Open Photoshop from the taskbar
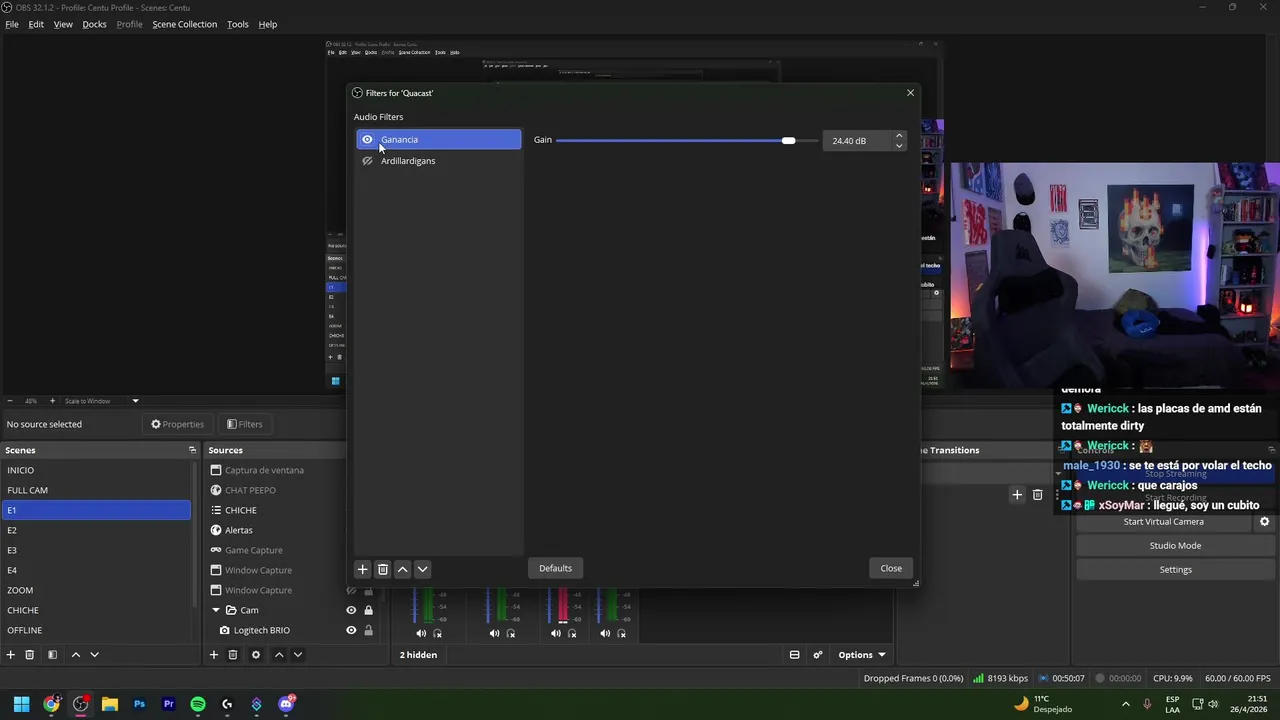Image resolution: width=1280 pixels, height=720 pixels. tap(139, 704)
